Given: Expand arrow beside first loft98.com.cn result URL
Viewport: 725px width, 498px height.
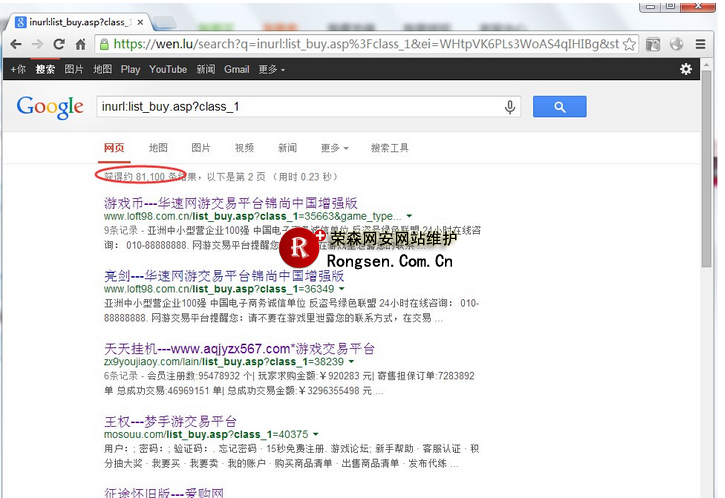Looking at the screenshot, I should pos(409,216).
